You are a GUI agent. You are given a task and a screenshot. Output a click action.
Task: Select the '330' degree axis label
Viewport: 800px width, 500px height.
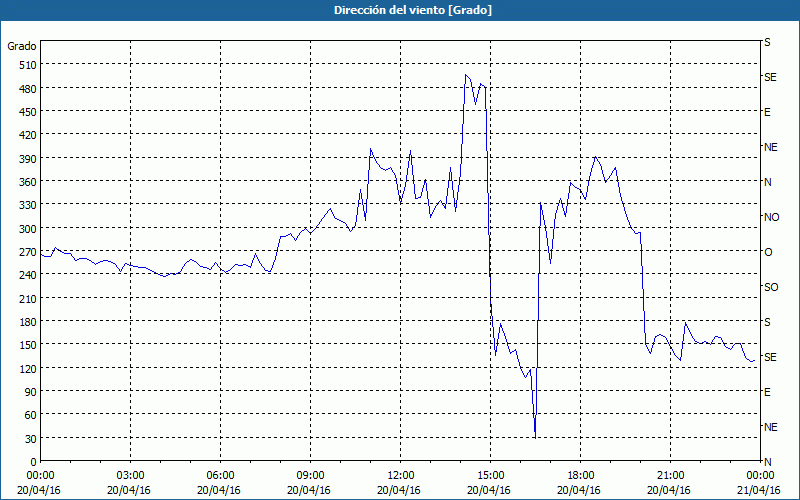[28, 206]
